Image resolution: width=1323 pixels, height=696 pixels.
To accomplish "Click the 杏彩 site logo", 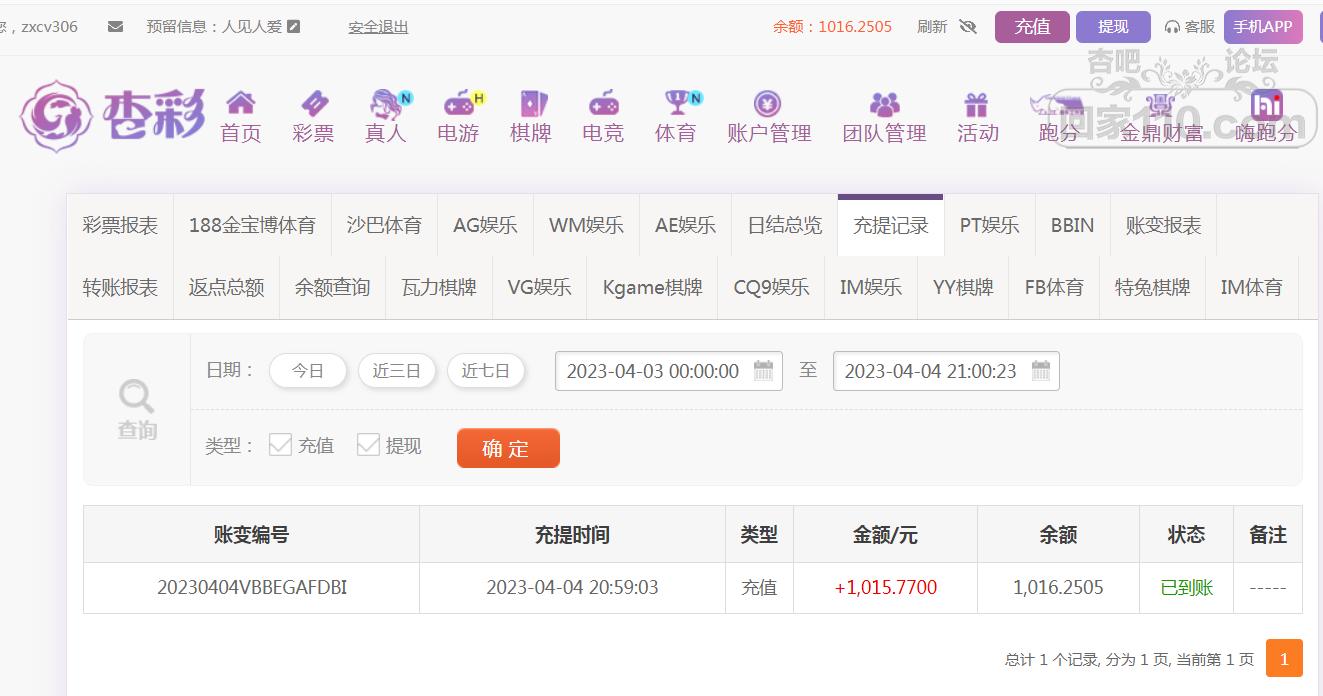I will click(x=112, y=115).
